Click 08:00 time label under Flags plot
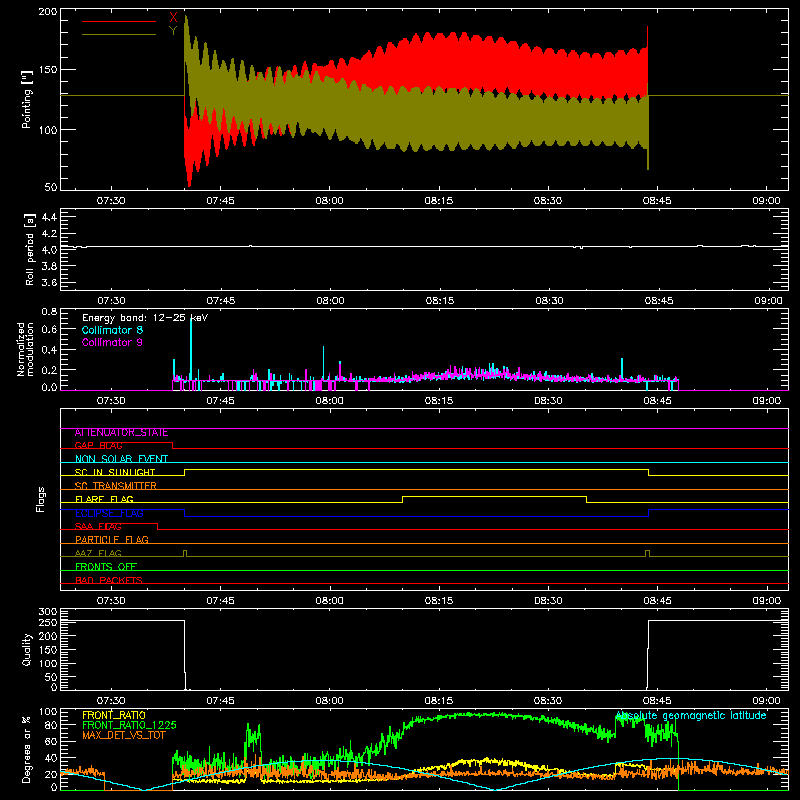 (330, 601)
